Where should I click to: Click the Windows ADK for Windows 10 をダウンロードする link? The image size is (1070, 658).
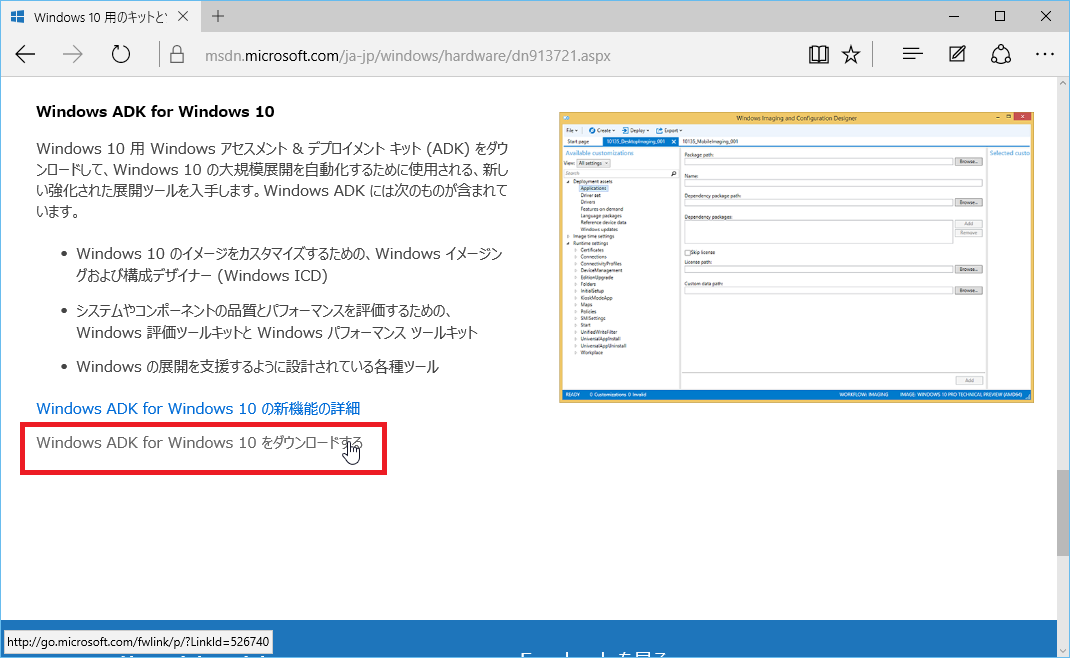click(x=199, y=443)
